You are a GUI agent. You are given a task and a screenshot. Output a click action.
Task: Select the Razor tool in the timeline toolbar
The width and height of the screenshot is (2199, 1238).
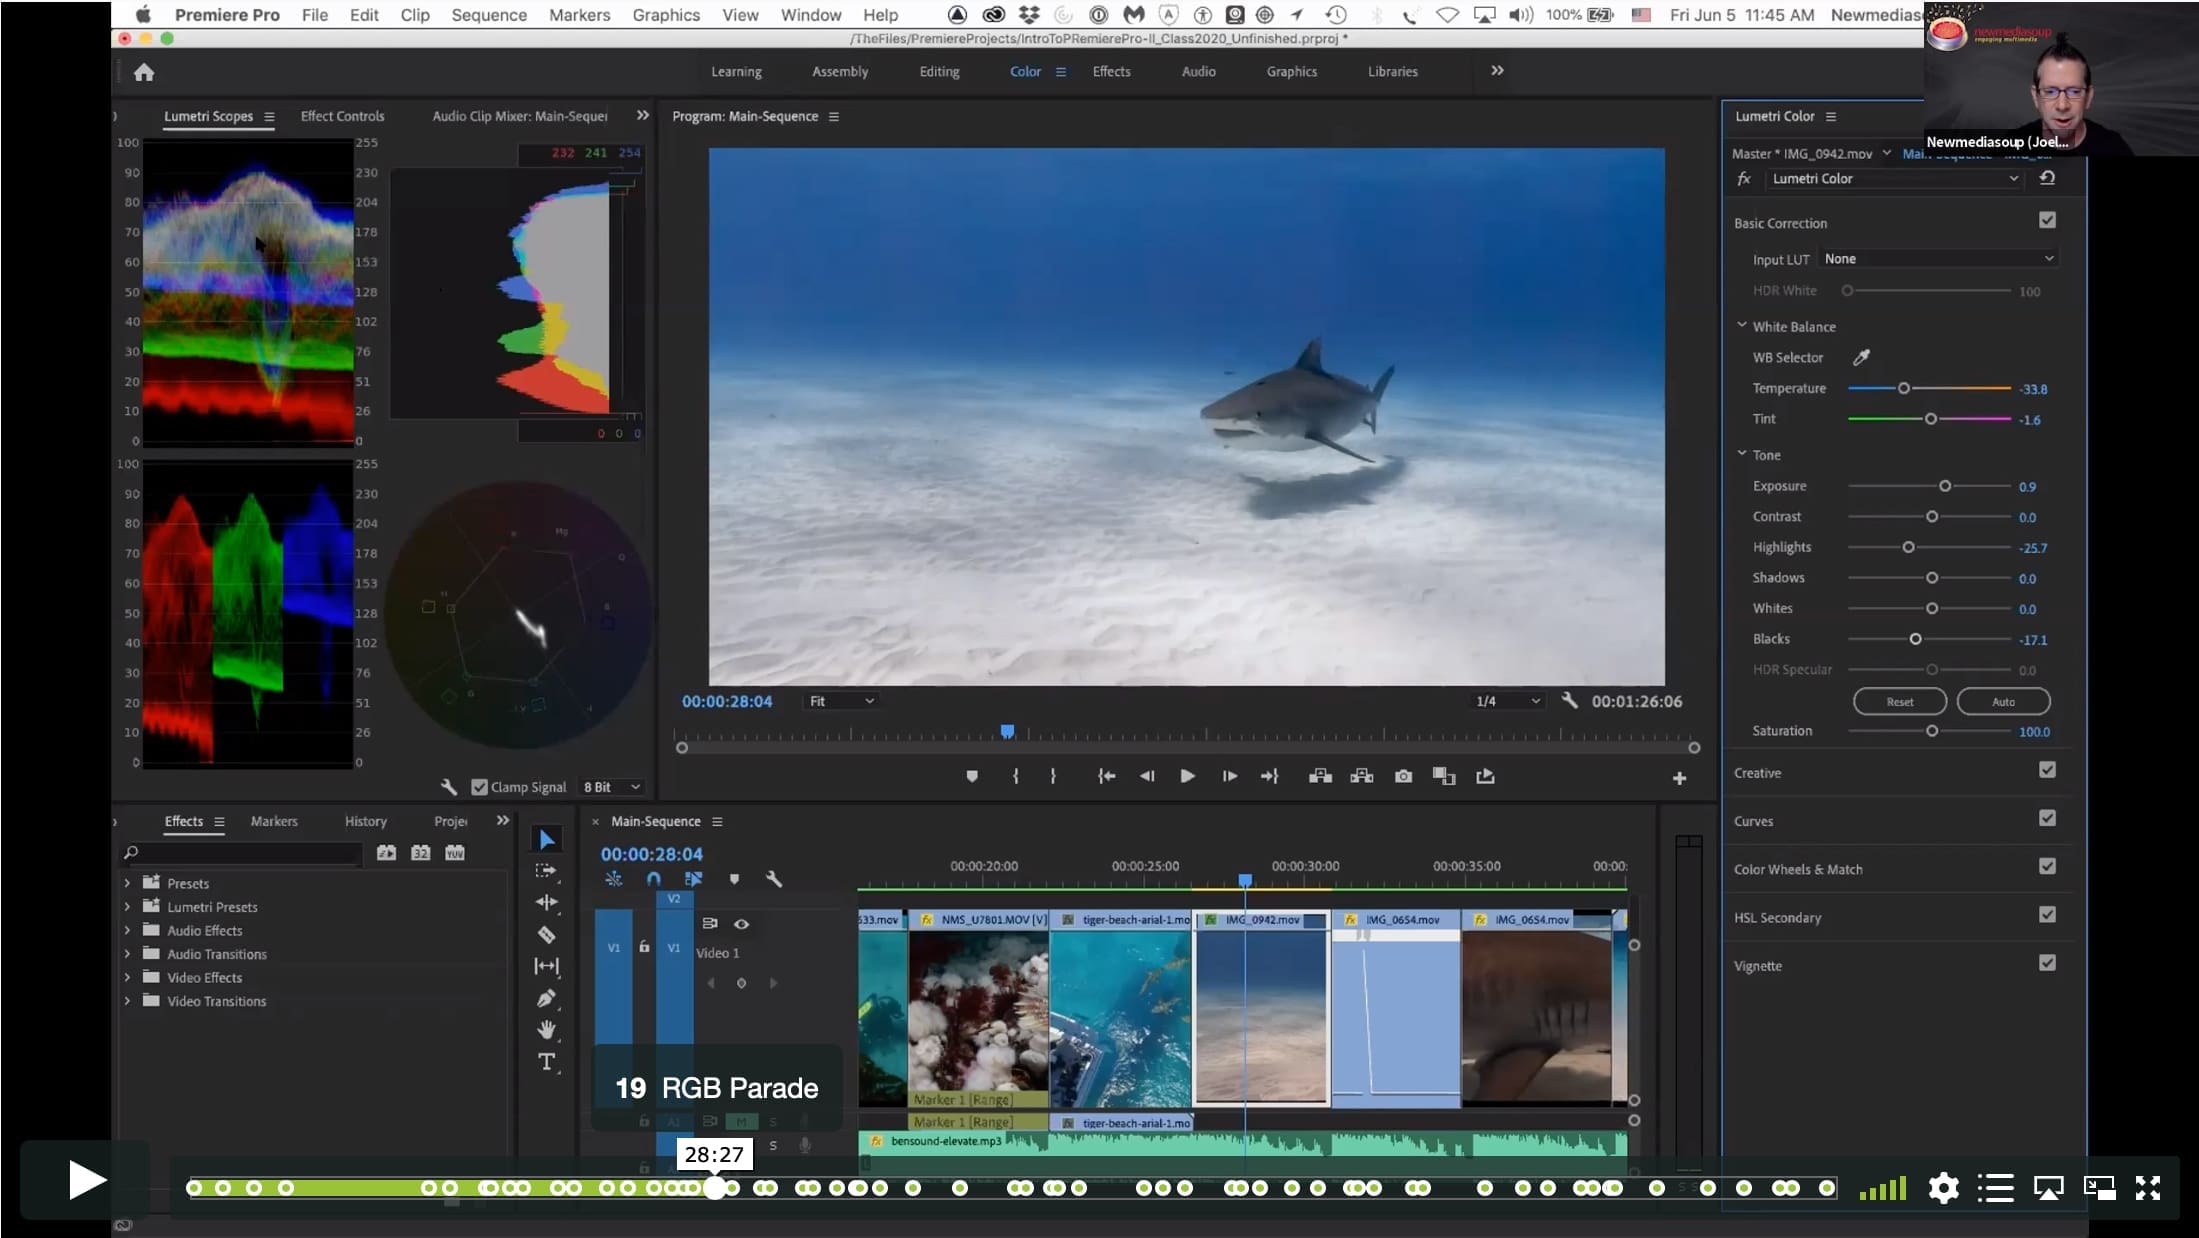pos(546,934)
